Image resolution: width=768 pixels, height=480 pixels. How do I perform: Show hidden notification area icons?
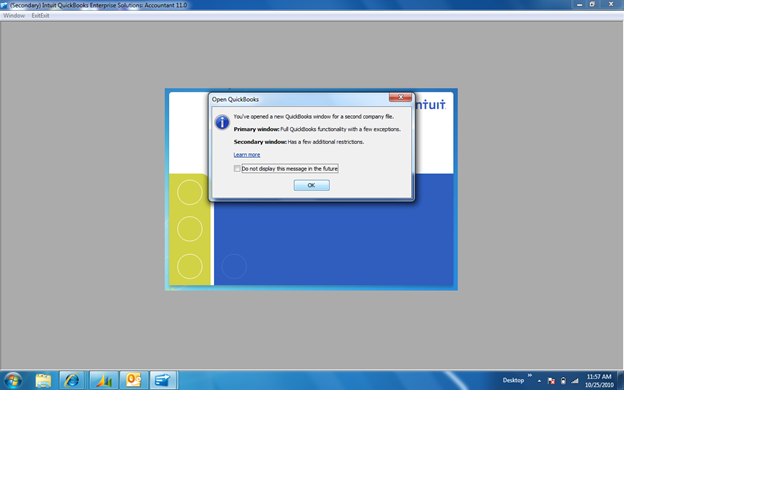pos(539,381)
